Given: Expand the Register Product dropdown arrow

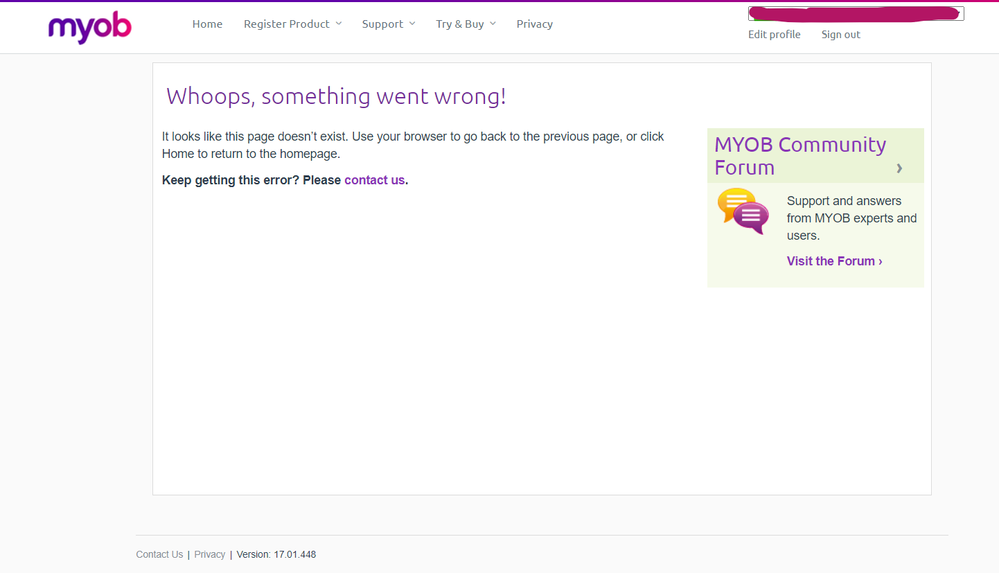Looking at the screenshot, I should tap(339, 24).
